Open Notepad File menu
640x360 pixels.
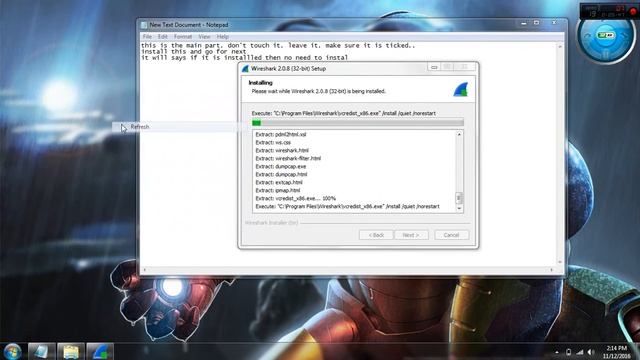point(147,37)
